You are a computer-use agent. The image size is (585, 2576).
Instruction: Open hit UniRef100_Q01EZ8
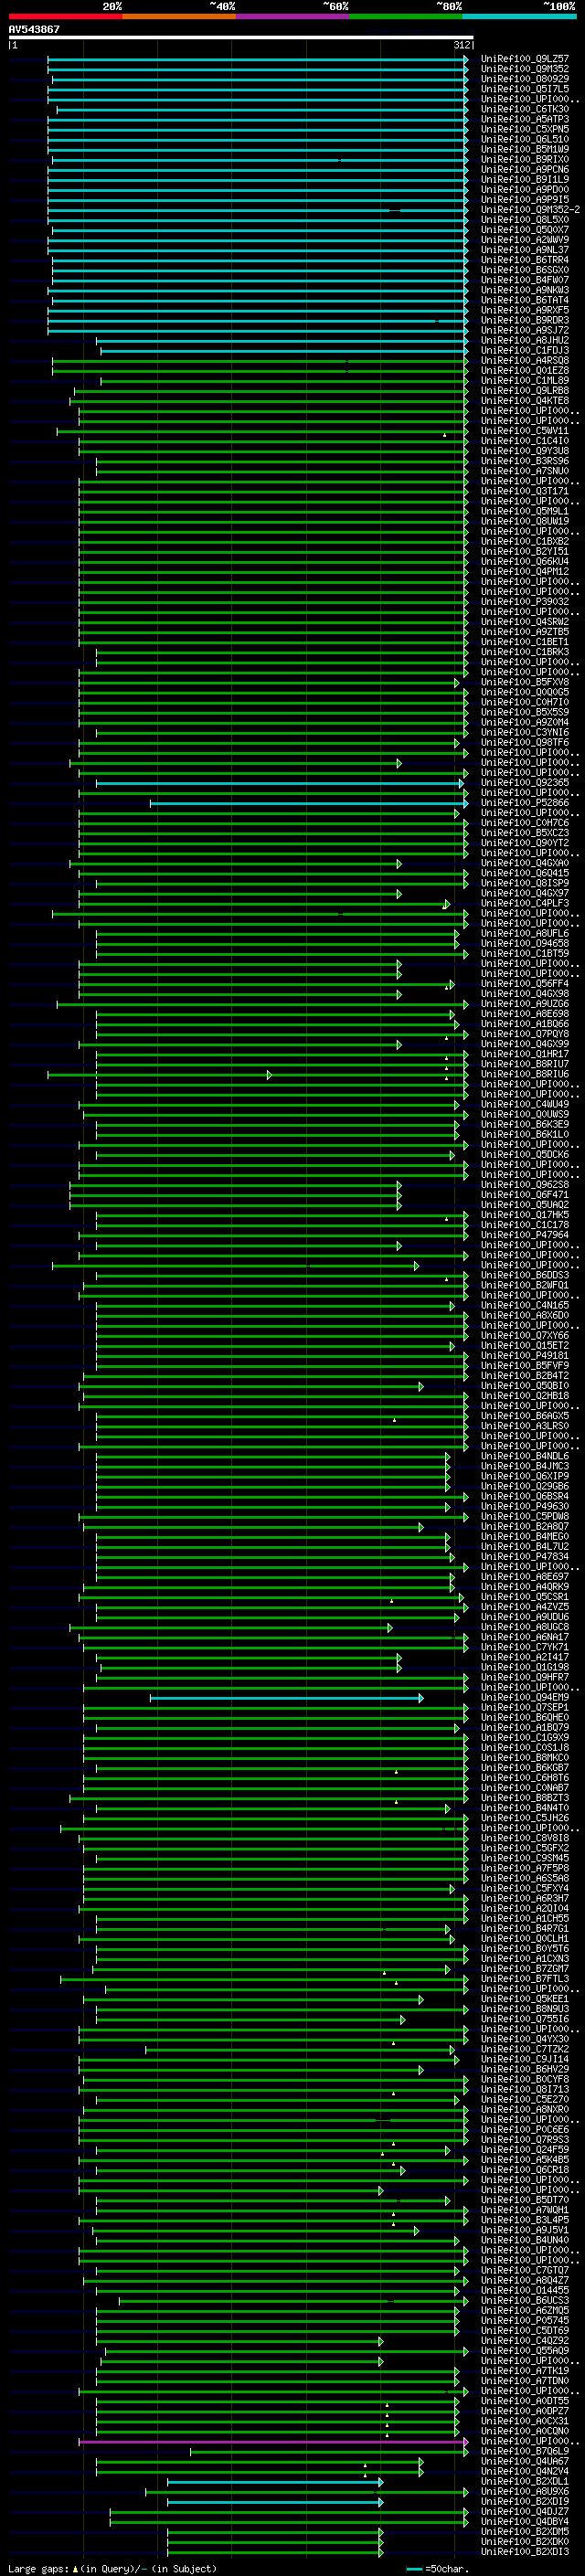pyautogui.click(x=525, y=370)
